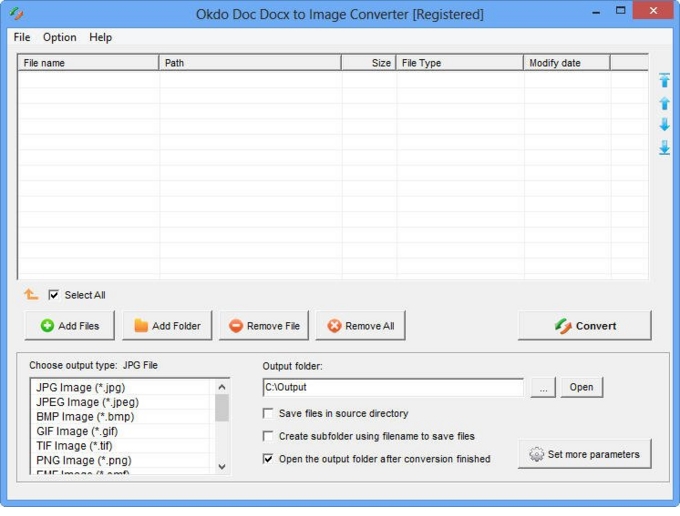This screenshot has height=516, width=680.
Task: Open the Help menu
Action: pyautogui.click(x=100, y=37)
